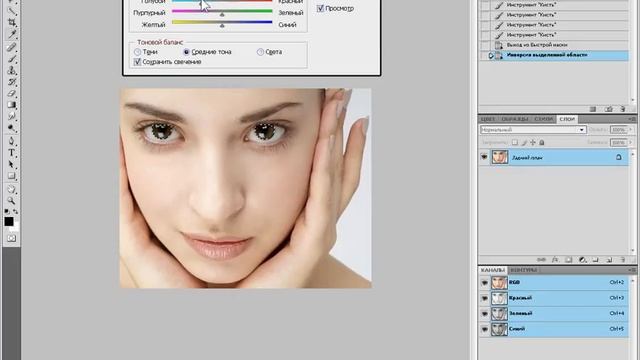The image size is (640, 360).
Task: Click the Пурпурный–Зеленый slider handle
Action: point(222,14)
